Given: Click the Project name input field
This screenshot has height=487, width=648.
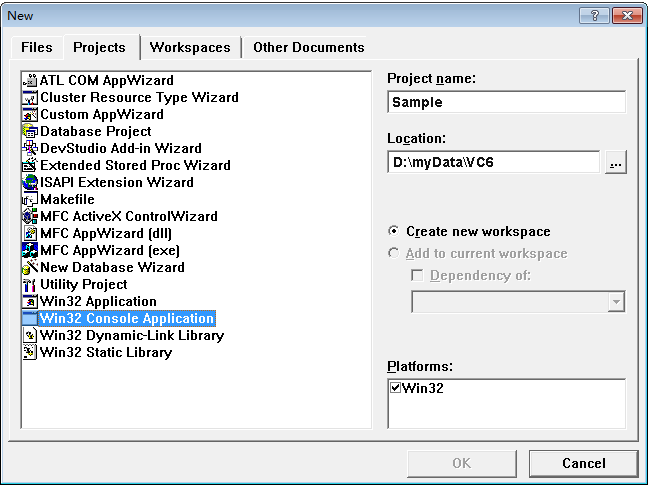Looking at the screenshot, I should coord(506,102).
